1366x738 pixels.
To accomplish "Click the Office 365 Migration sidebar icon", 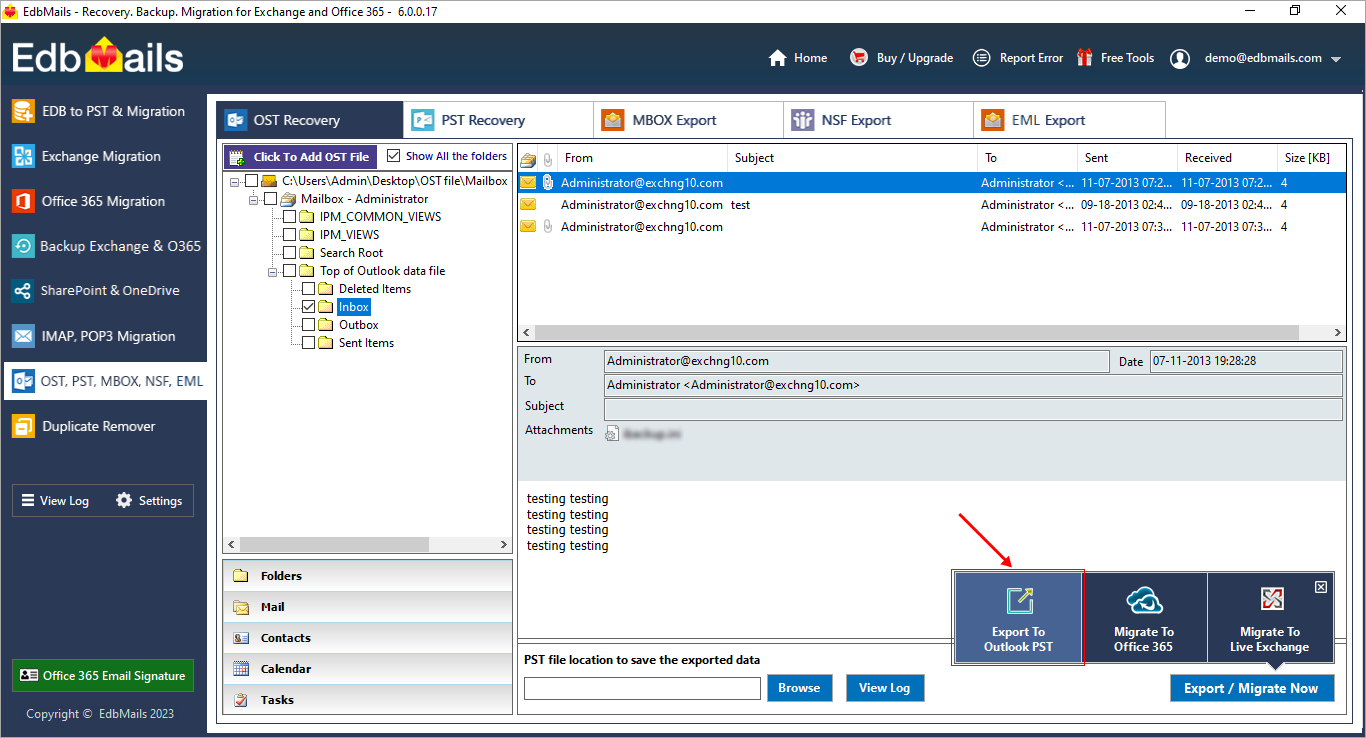I will [23, 201].
